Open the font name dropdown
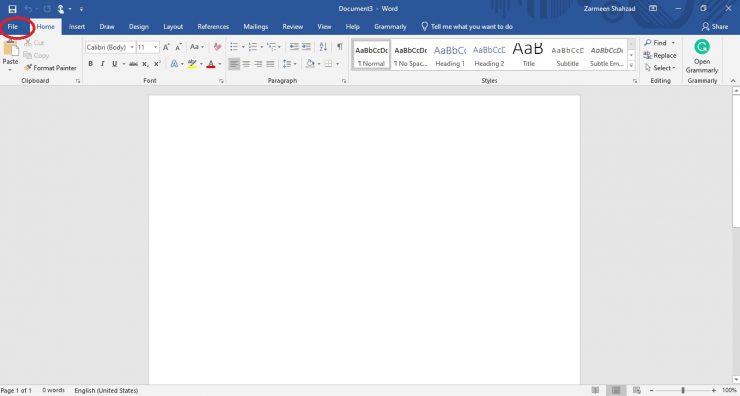Image resolution: width=740 pixels, height=396 pixels. pyautogui.click(x=132, y=47)
